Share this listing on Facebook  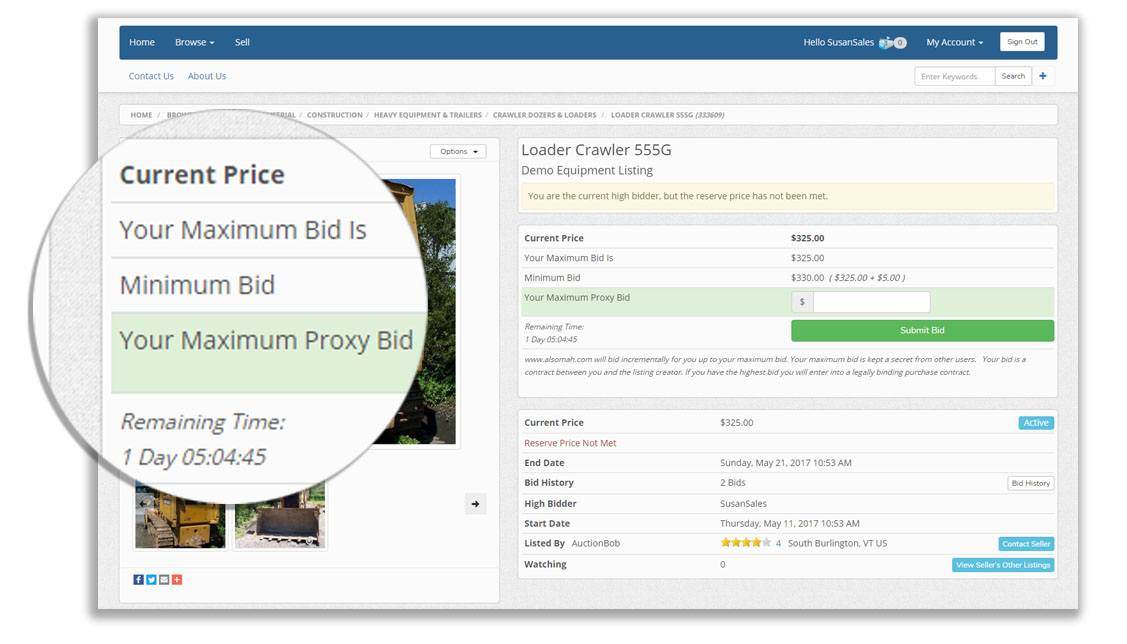[x=138, y=579]
